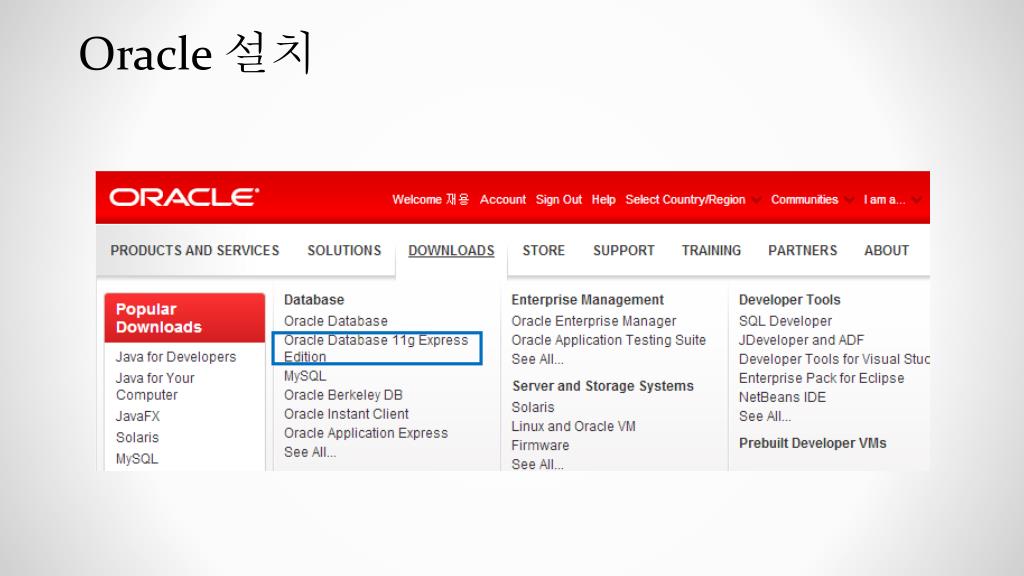Open MySQL under Popular Downloads

click(136, 458)
